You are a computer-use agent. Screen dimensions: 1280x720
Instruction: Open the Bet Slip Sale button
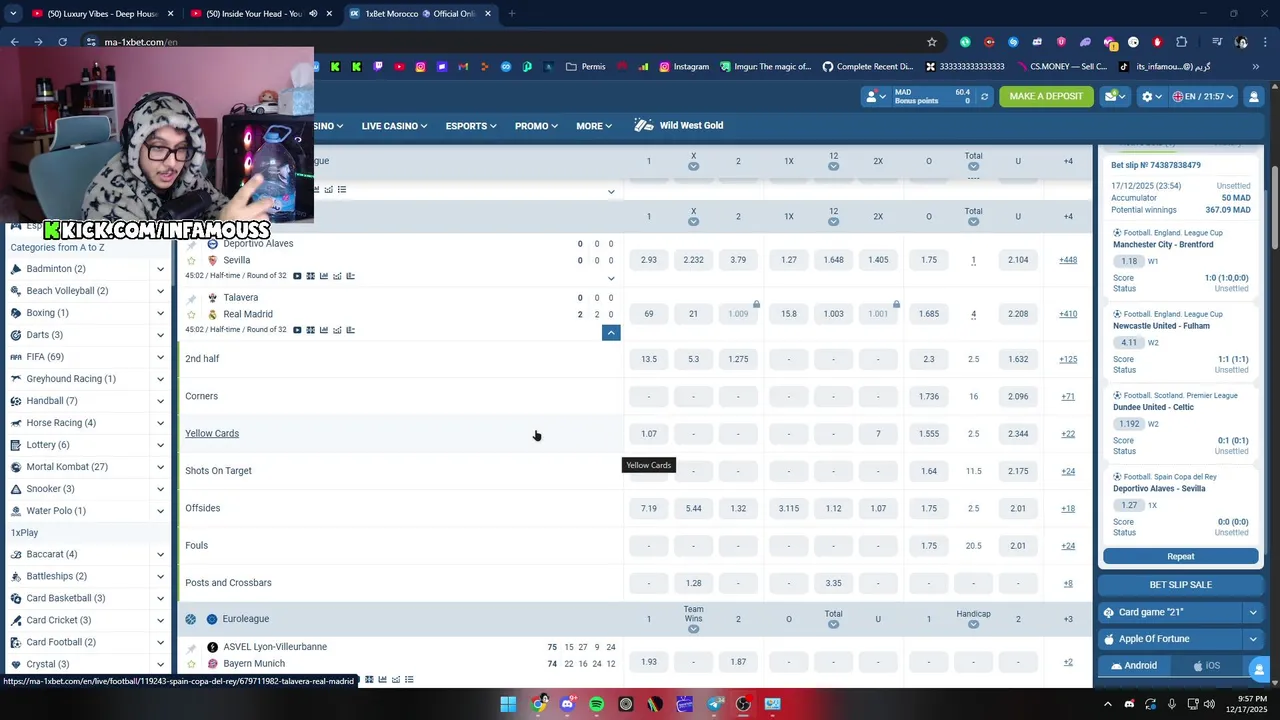coord(1180,585)
